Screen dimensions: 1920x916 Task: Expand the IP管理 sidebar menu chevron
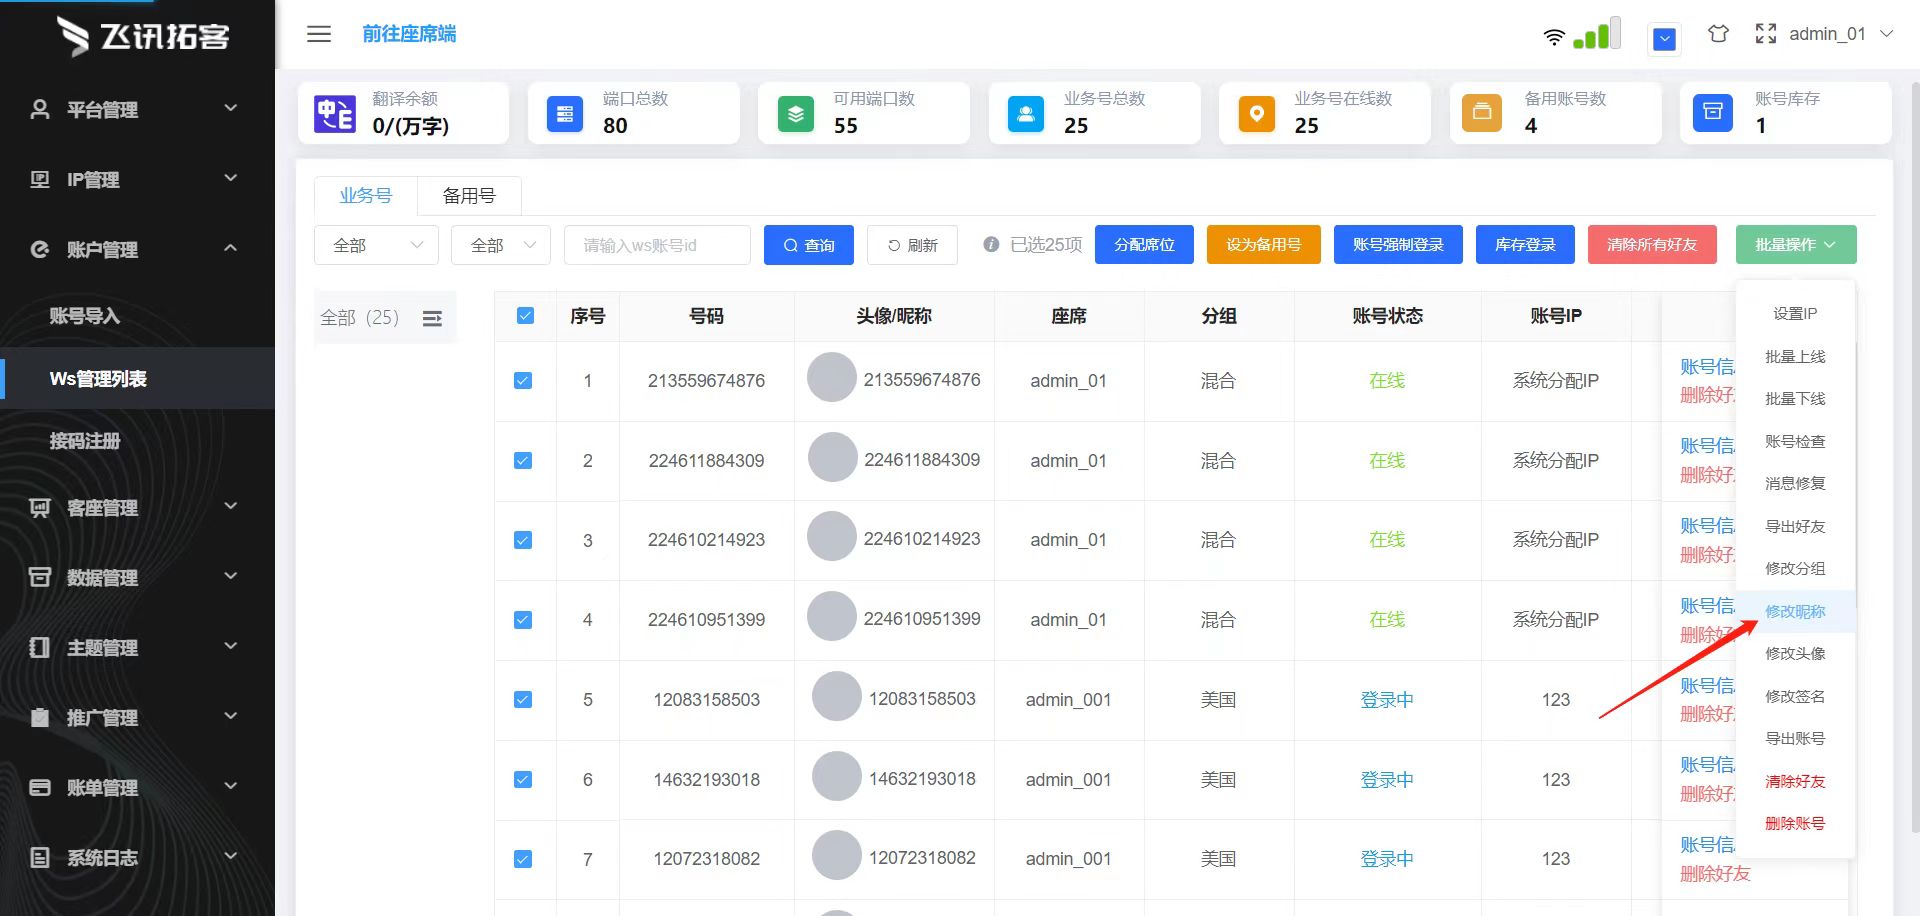coord(231,178)
